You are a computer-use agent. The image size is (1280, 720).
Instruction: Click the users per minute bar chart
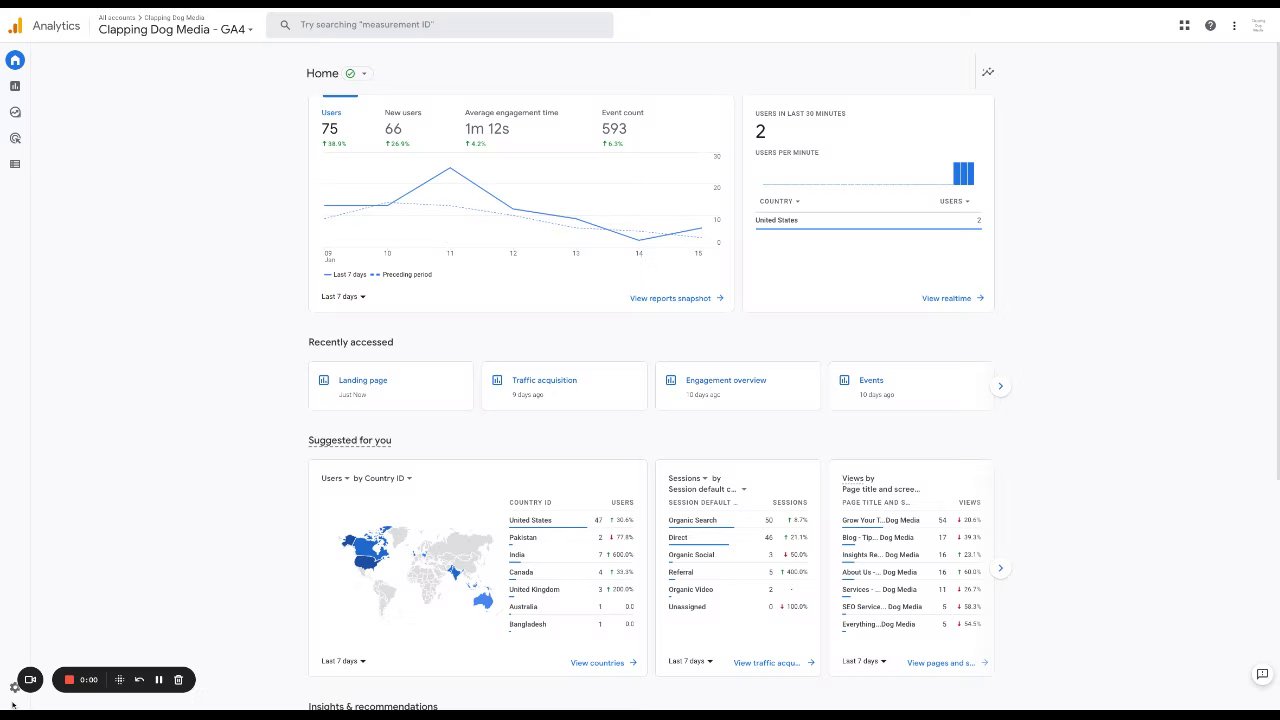pyautogui.click(x=868, y=174)
